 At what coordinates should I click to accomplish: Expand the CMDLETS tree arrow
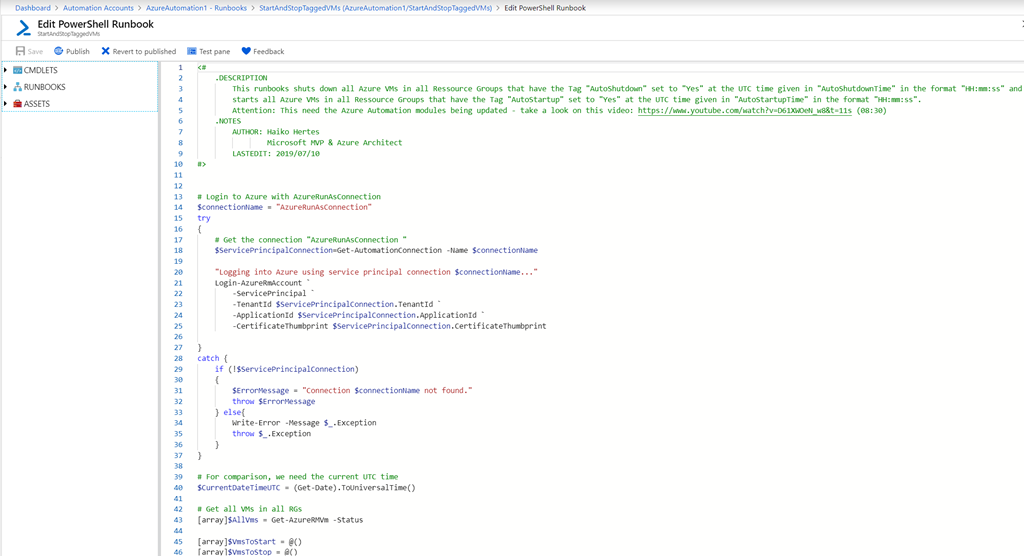[x=6, y=70]
